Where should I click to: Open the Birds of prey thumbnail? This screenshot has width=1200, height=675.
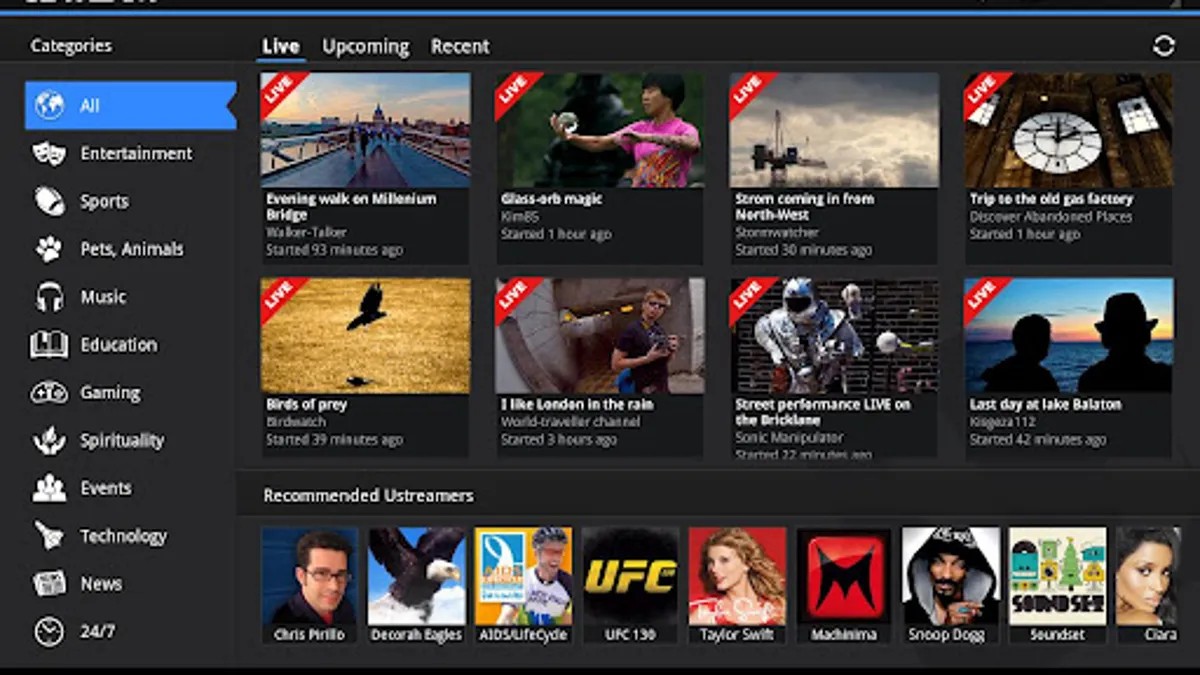click(x=365, y=336)
